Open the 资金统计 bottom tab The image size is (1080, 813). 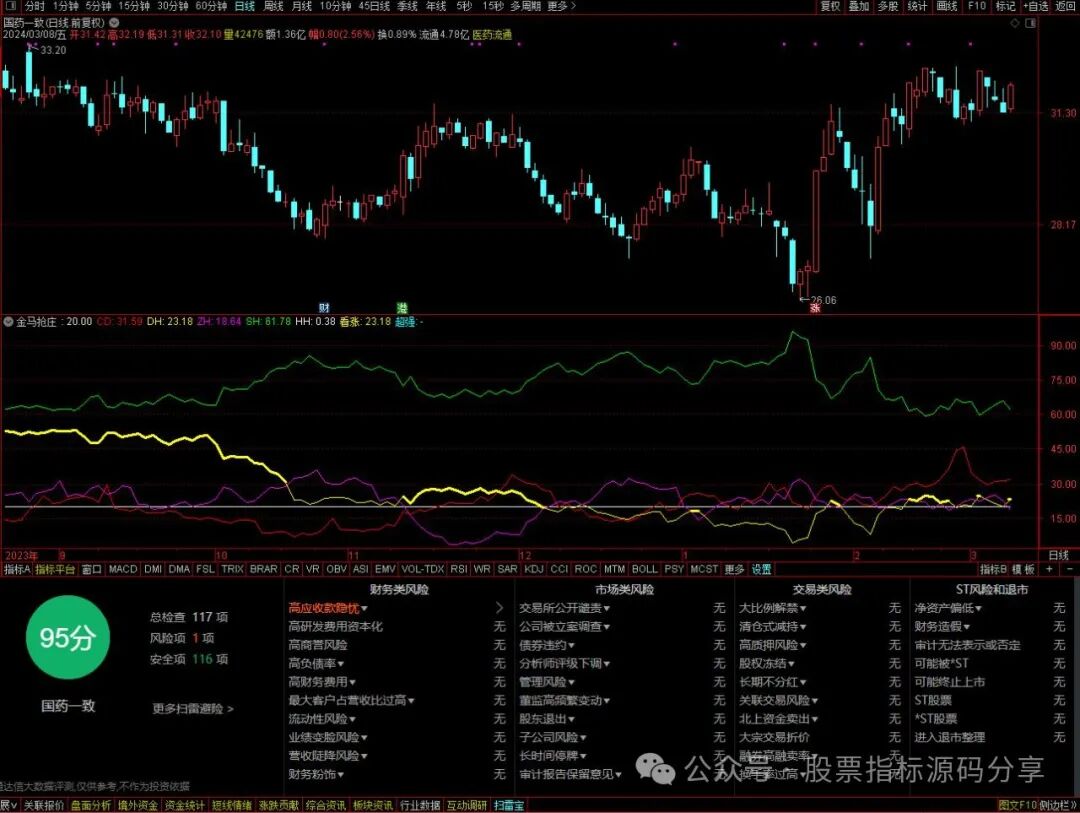coord(184,805)
